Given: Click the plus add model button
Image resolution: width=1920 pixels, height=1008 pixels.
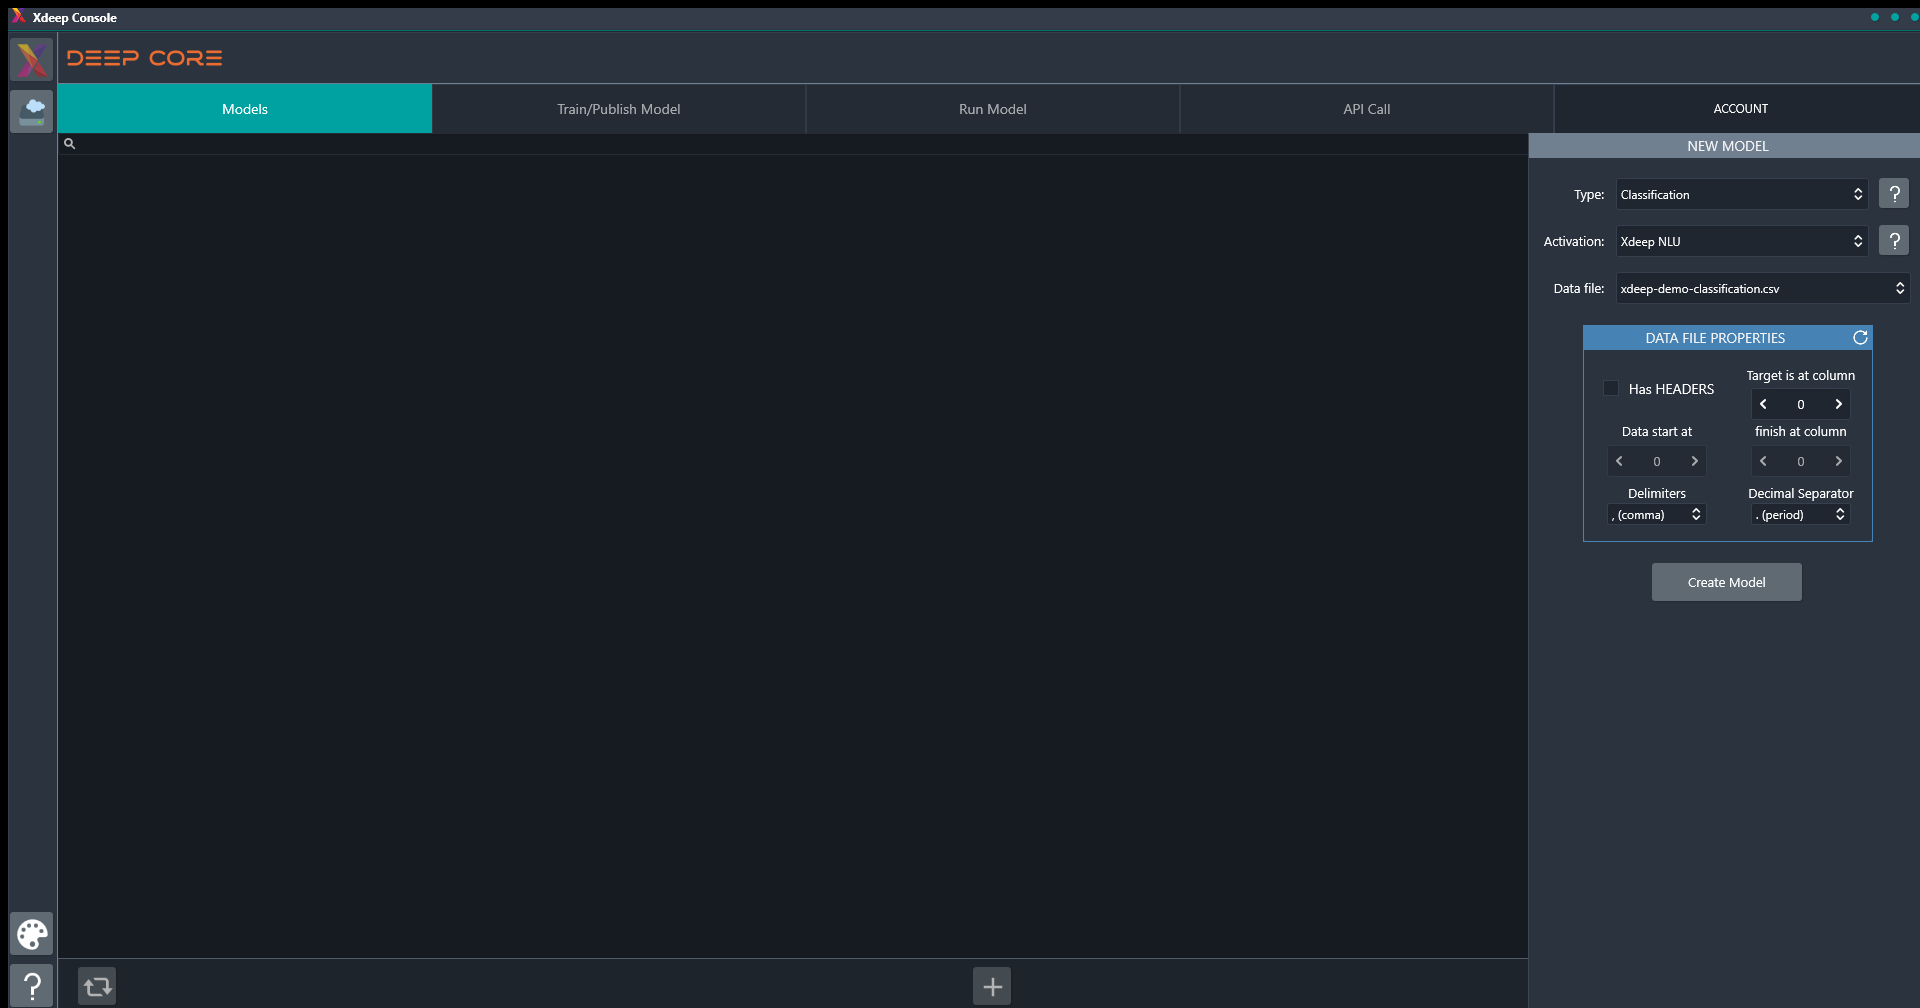Looking at the screenshot, I should (992, 987).
